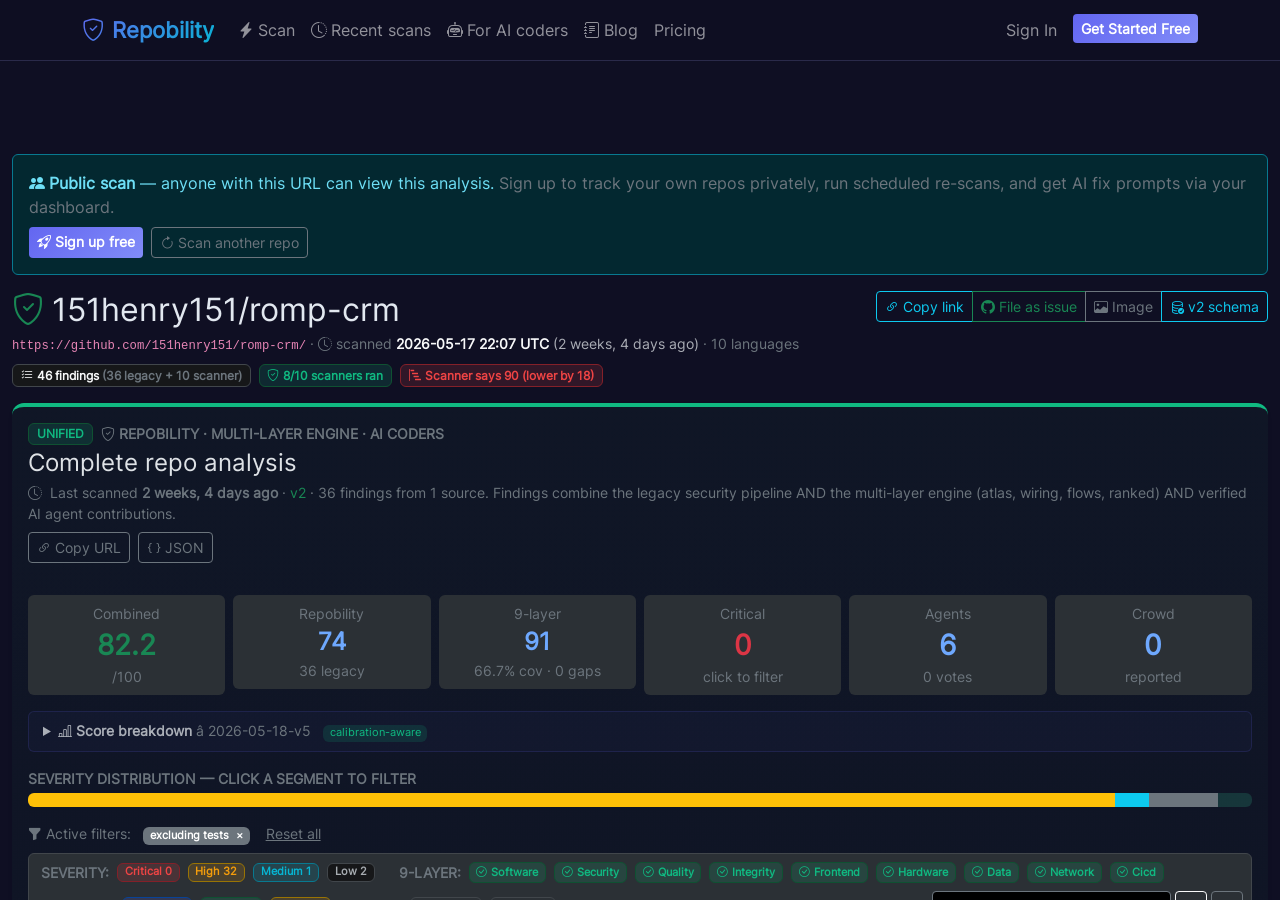Click the people icon beside Public scan

(37, 183)
